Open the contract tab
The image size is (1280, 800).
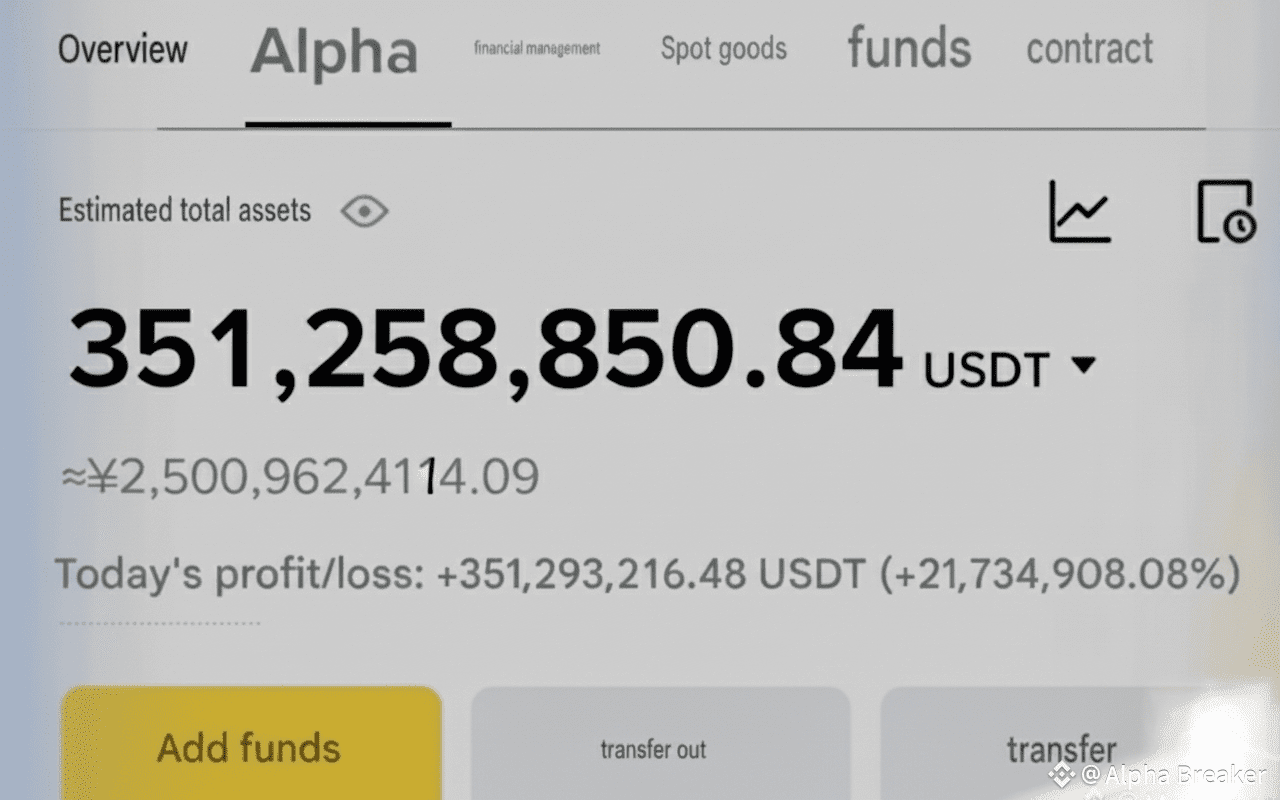click(1089, 49)
